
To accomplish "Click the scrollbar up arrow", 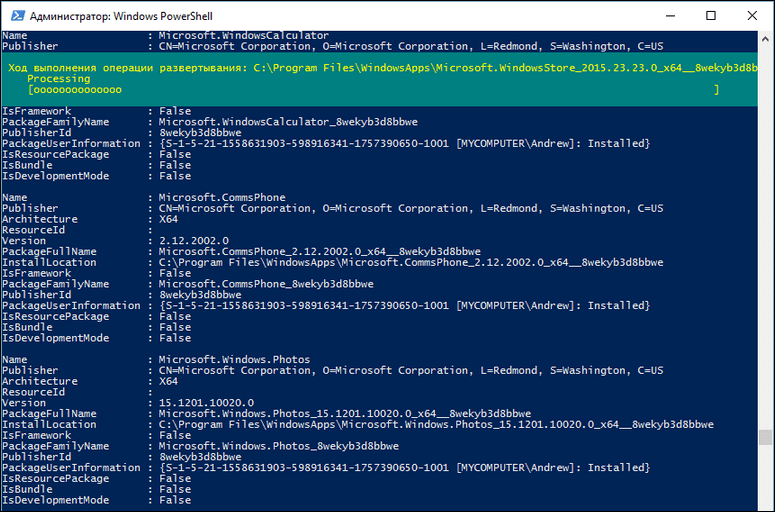I will coord(765,39).
